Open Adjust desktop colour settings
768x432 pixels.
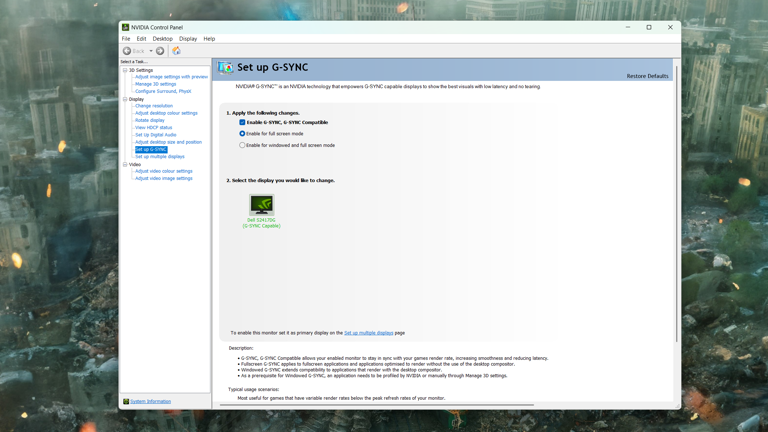pos(167,113)
